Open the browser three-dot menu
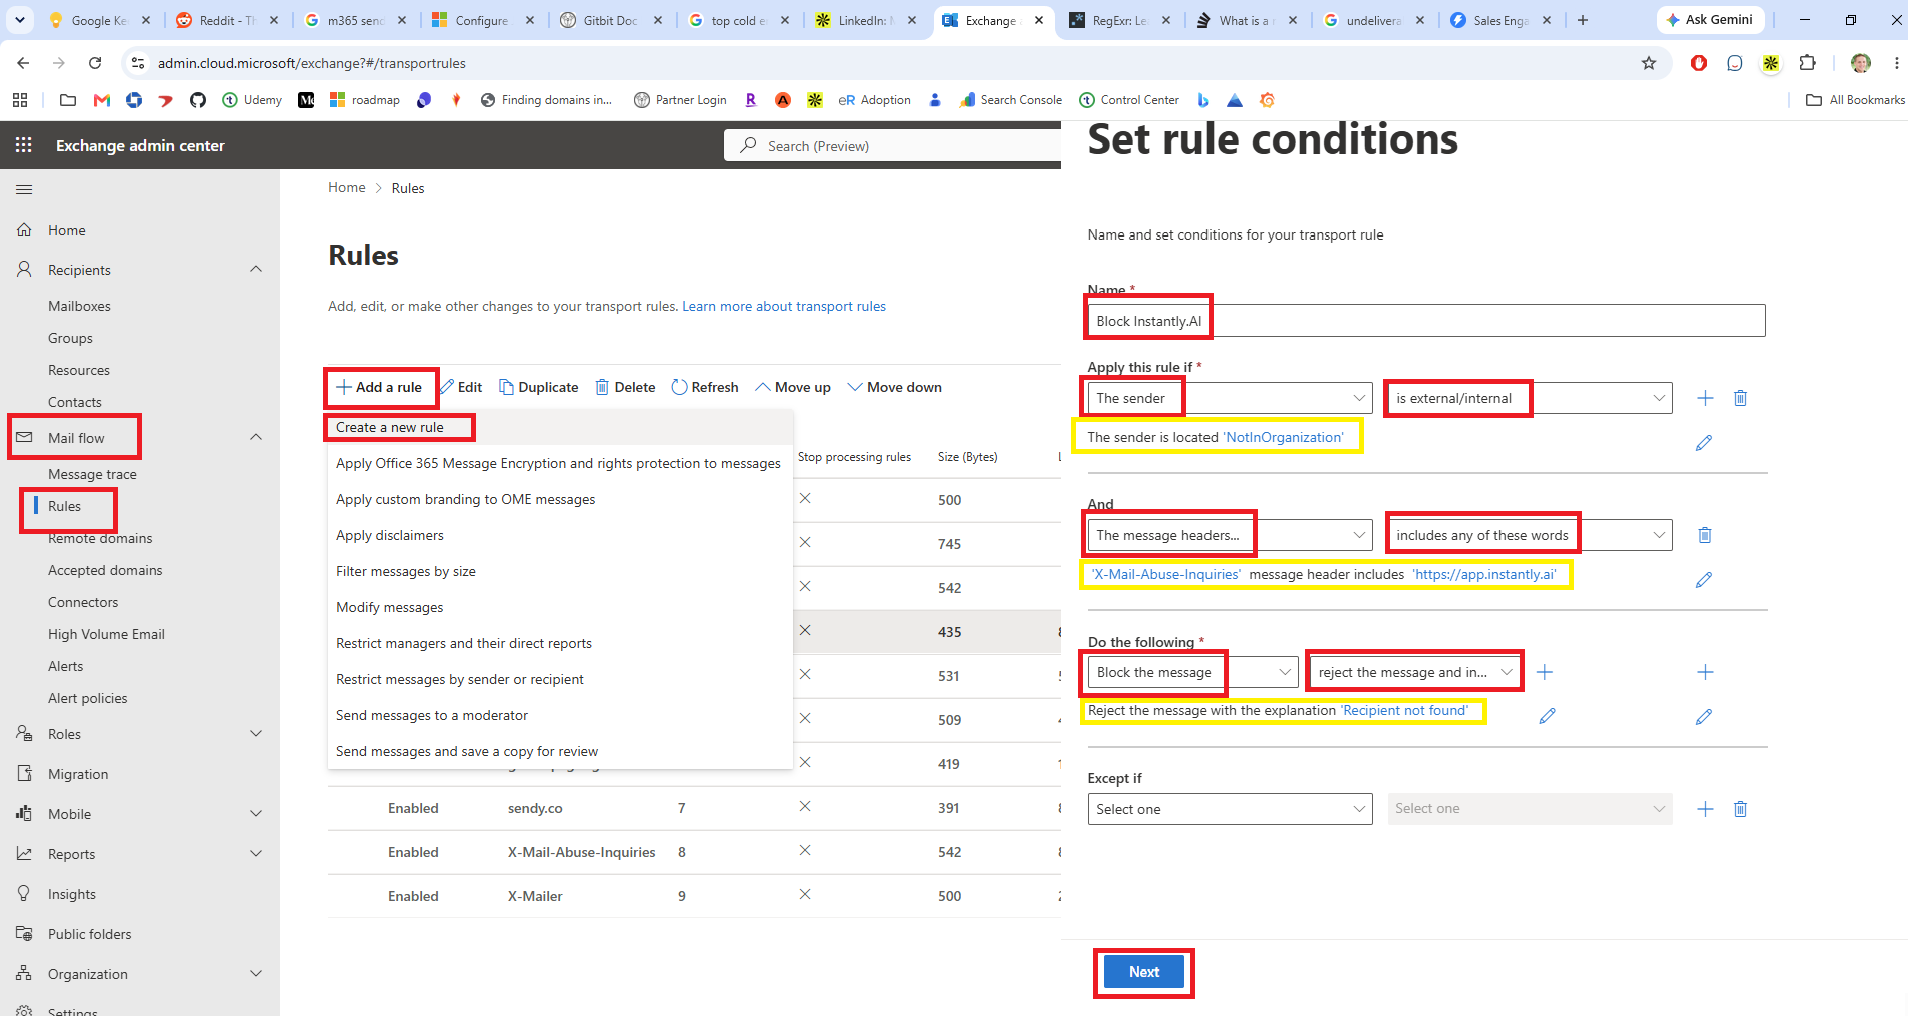Screen dimensions: 1908x1020 coord(1896,63)
